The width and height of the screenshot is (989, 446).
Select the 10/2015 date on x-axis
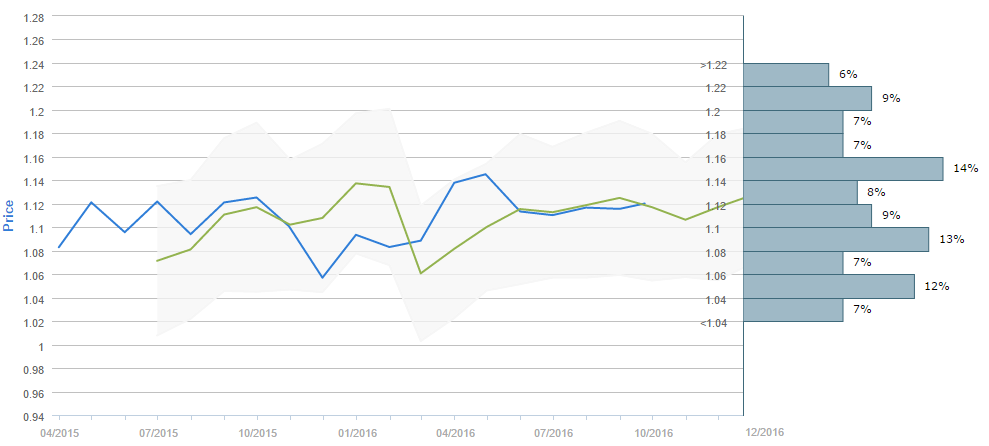tap(257, 433)
